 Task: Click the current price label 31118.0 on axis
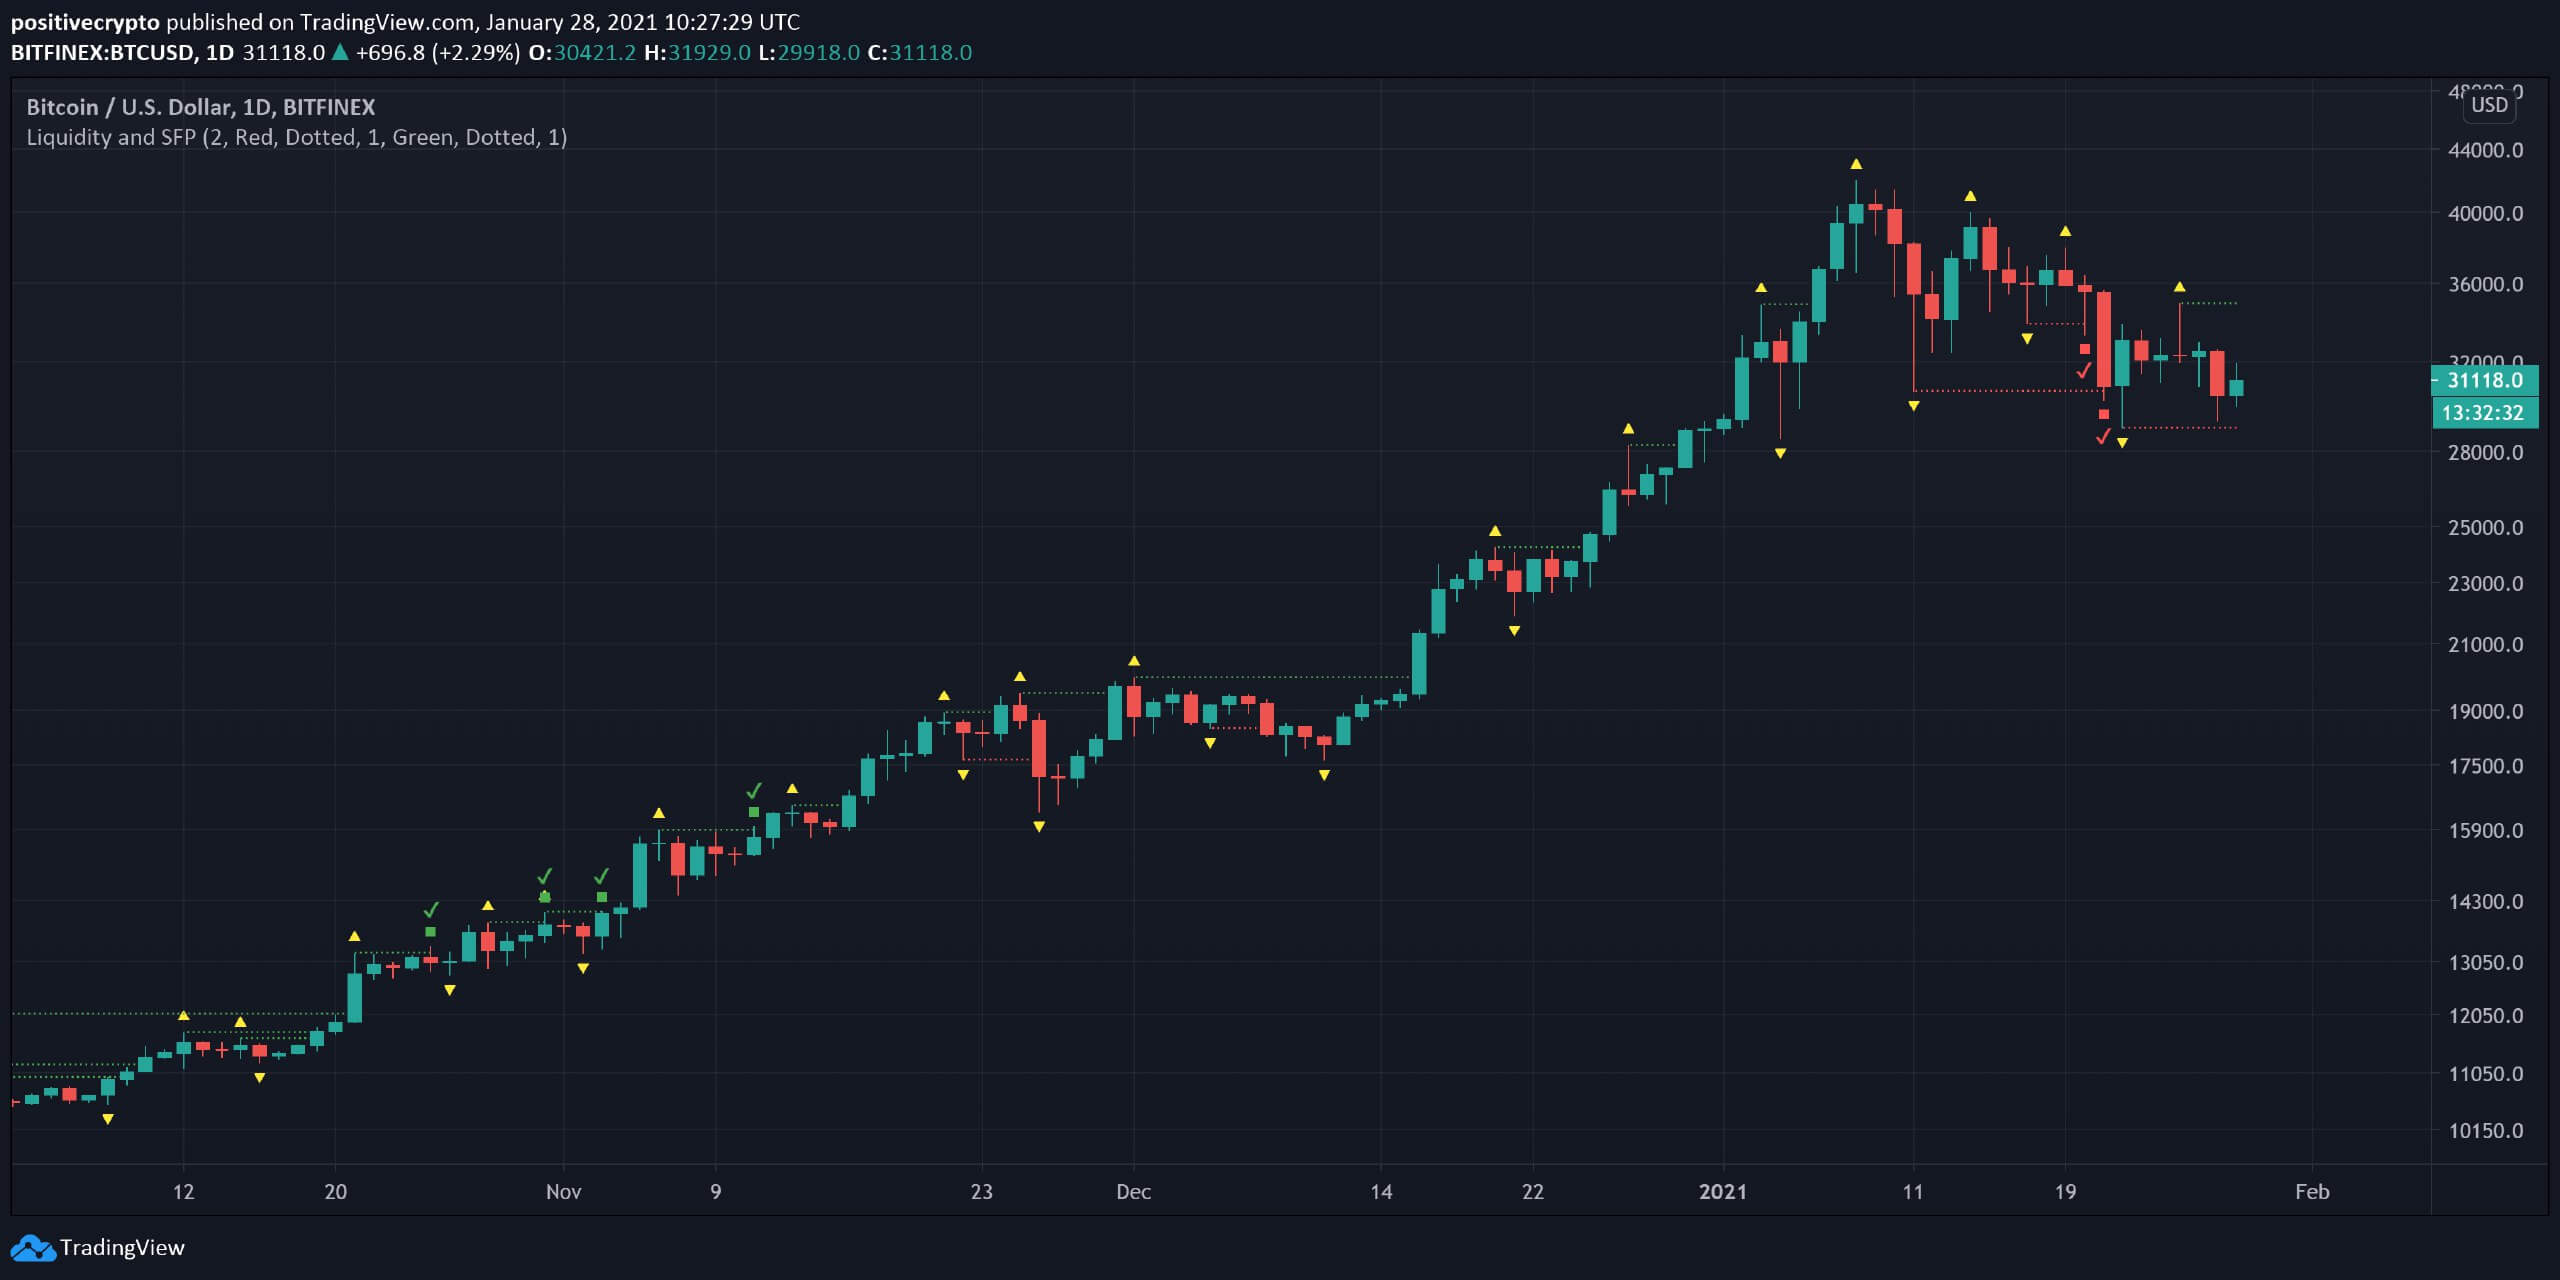click(2485, 380)
